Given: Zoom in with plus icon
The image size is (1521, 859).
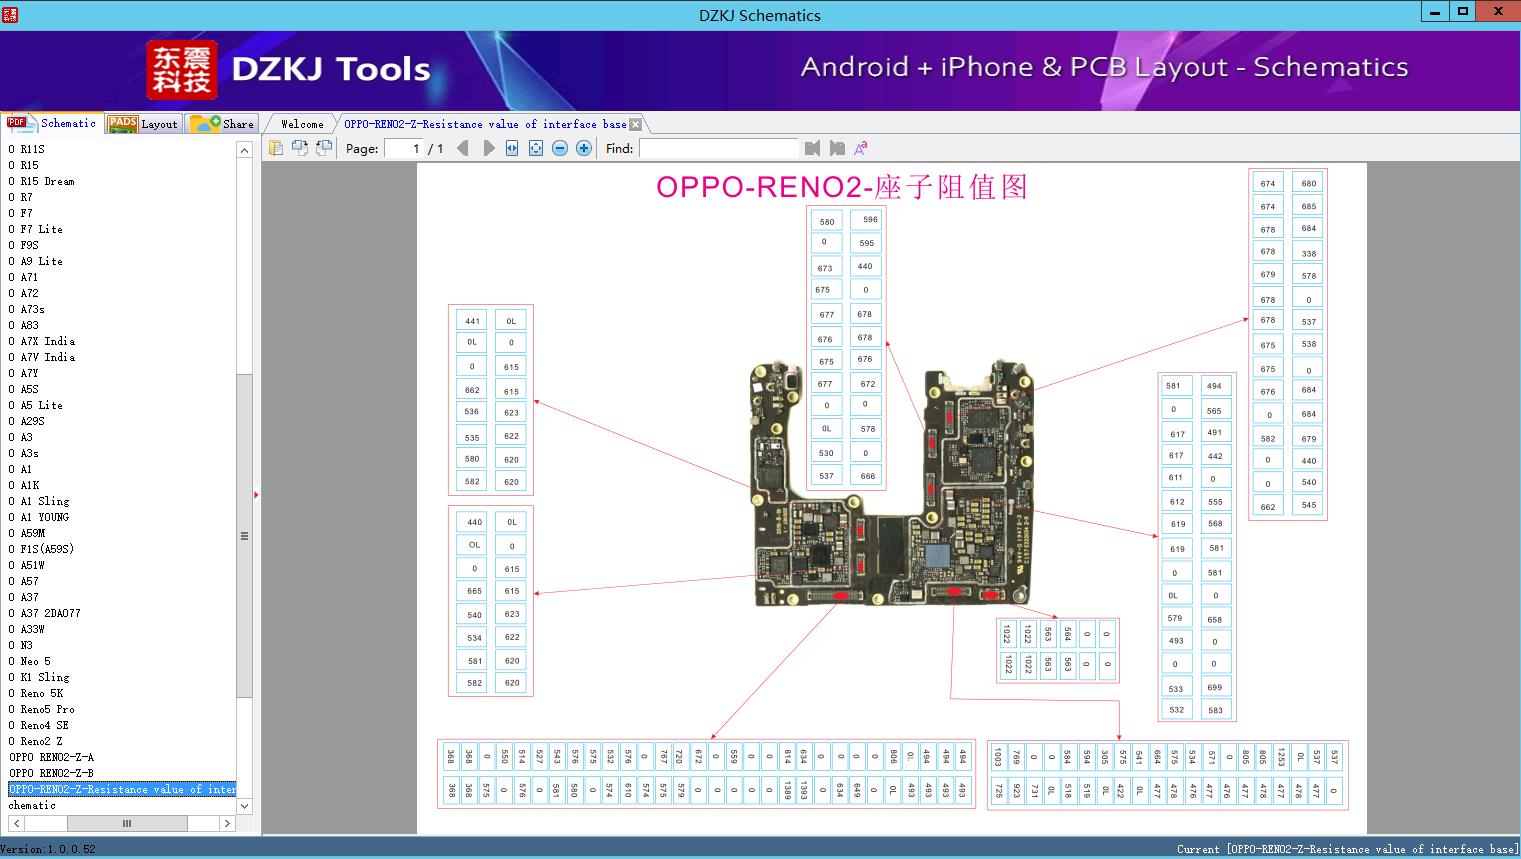Looking at the screenshot, I should point(584,148).
